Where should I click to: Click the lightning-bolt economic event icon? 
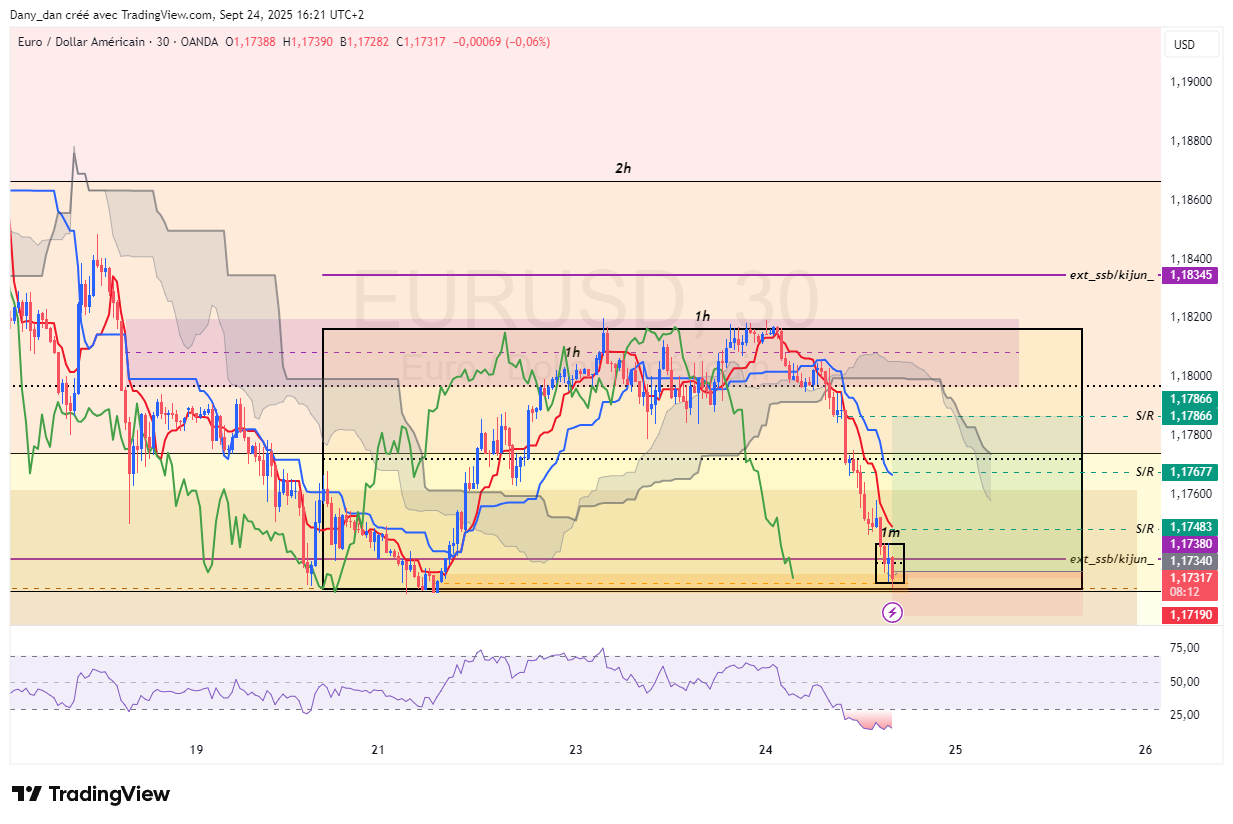pyautogui.click(x=893, y=612)
